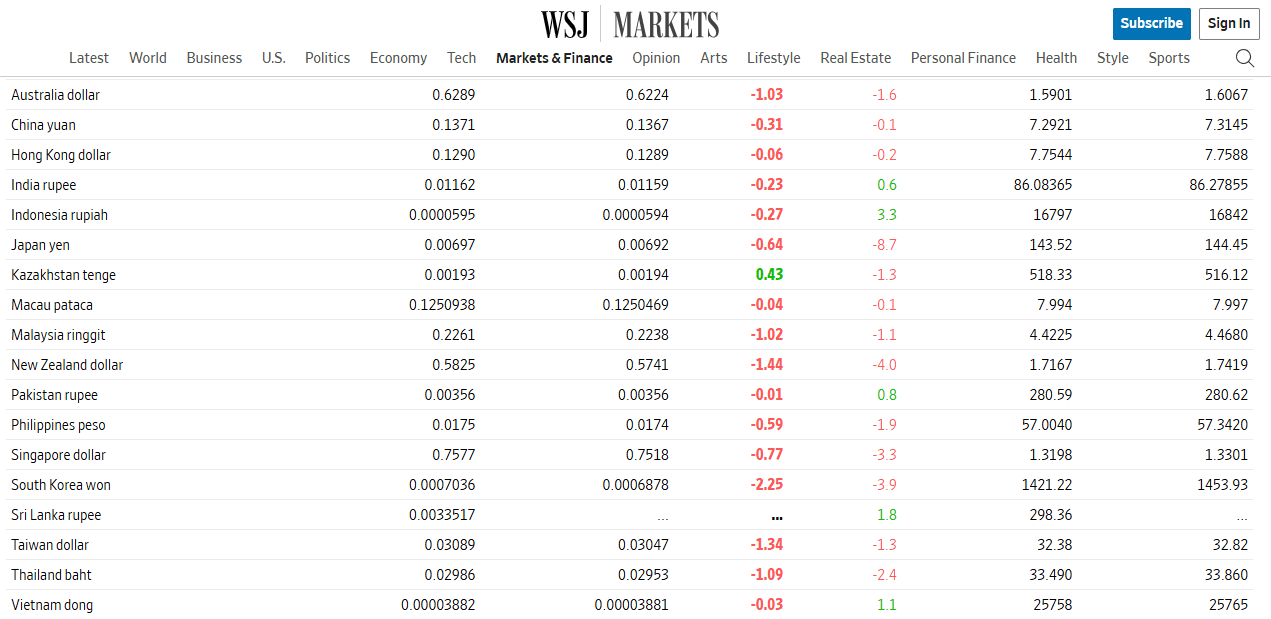Viewport: 1271px width, 619px height.
Task: Click the Subscribe button
Action: tap(1151, 23)
